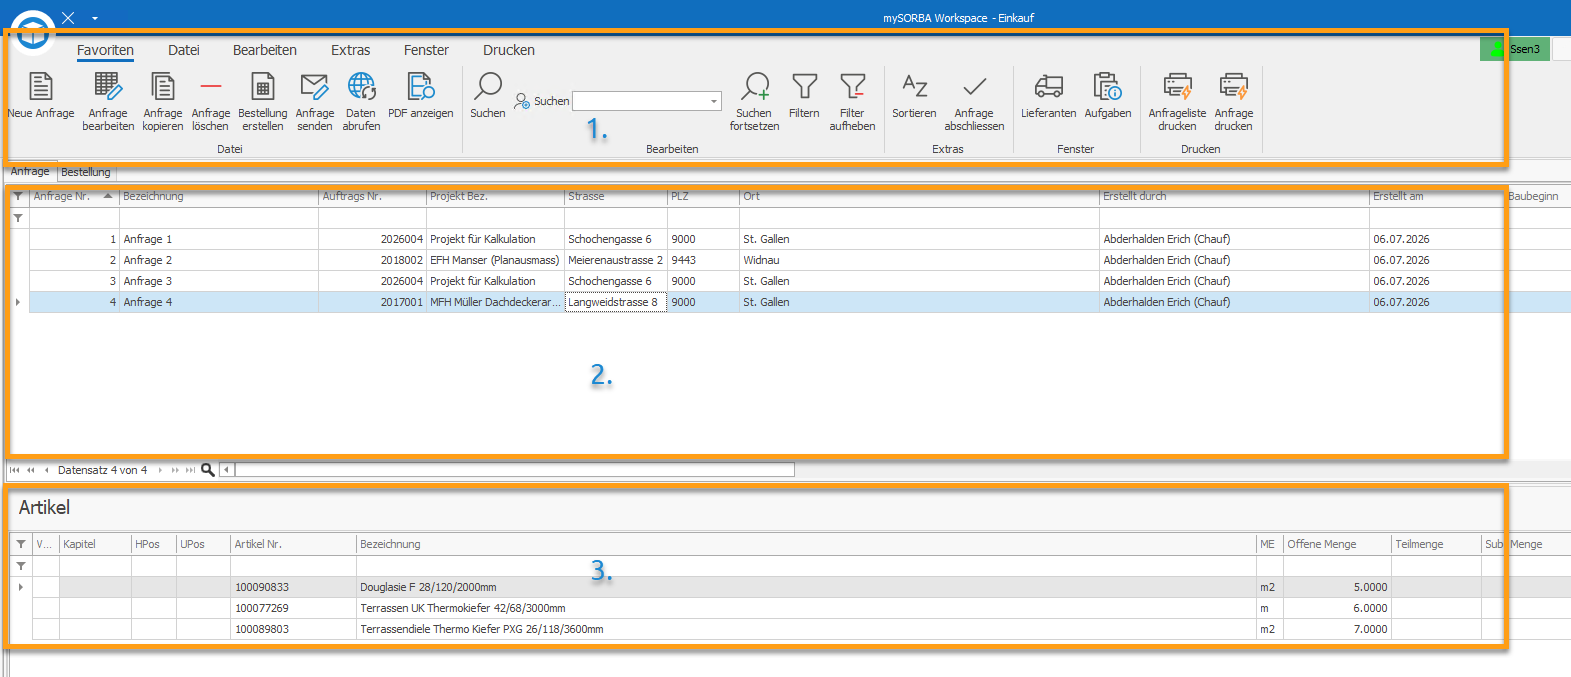Expand row indicator of article 100090833
The height and width of the screenshot is (677, 1571).
(x=21, y=587)
